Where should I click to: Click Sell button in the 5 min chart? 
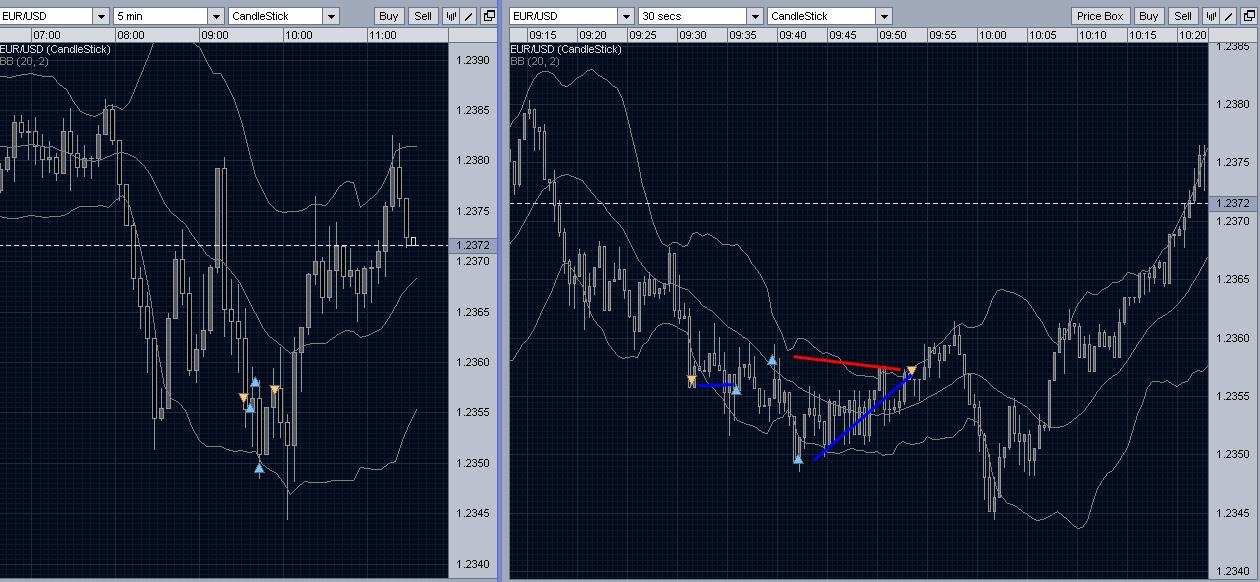(x=423, y=16)
